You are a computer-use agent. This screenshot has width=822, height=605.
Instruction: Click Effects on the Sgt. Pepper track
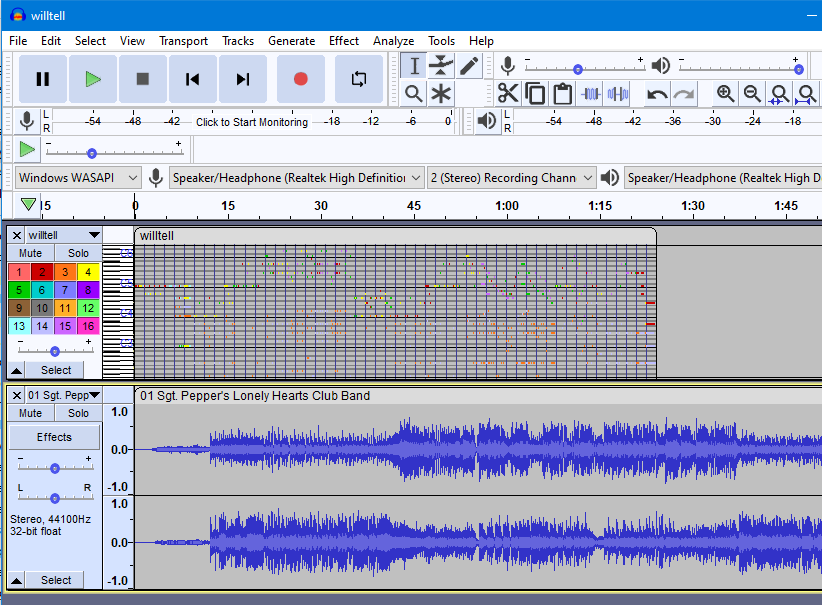(54, 436)
